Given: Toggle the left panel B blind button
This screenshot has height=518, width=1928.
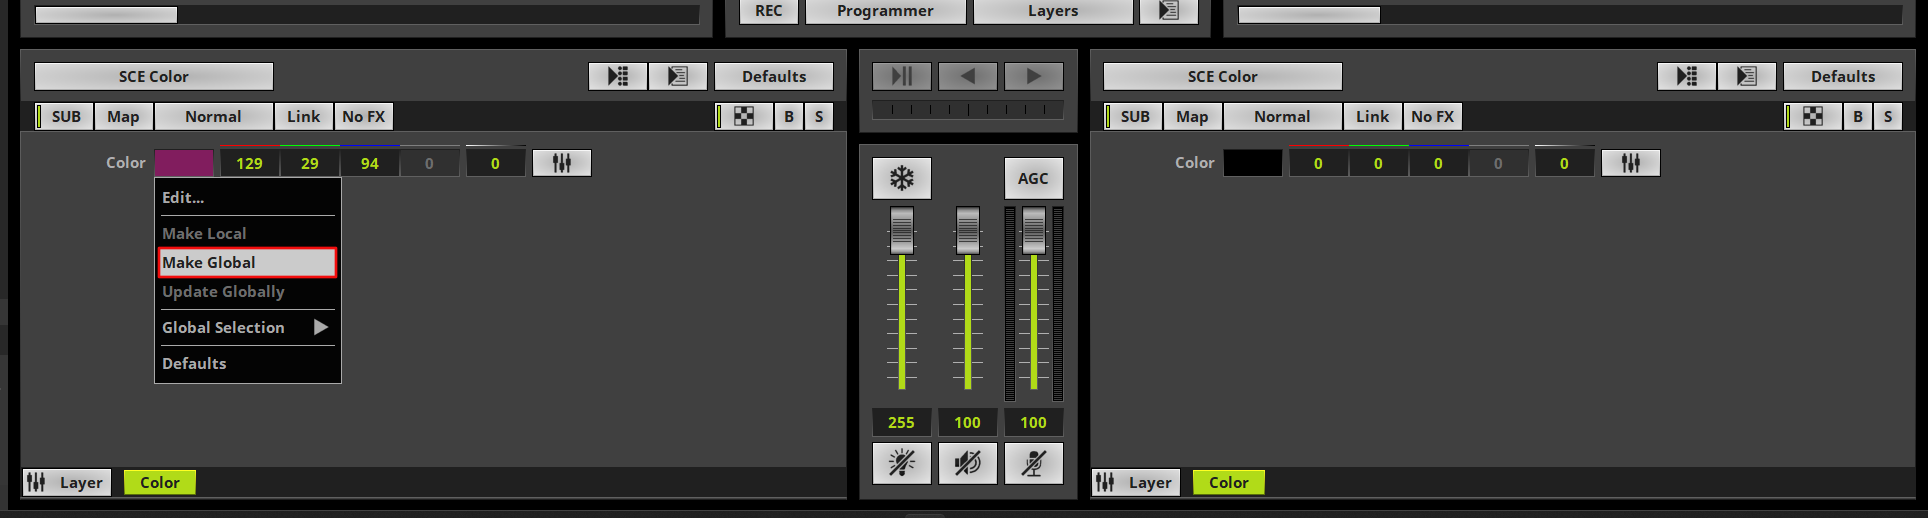Looking at the screenshot, I should tap(789, 117).
